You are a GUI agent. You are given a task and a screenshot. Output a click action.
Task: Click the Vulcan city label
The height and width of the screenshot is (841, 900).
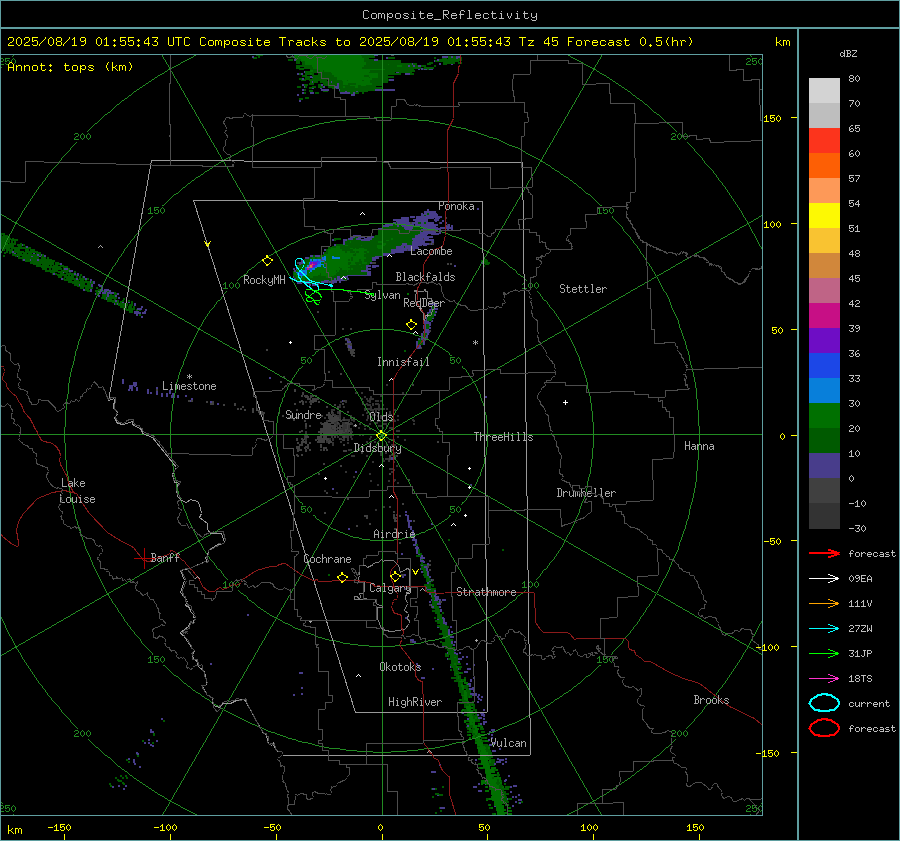[x=508, y=743]
